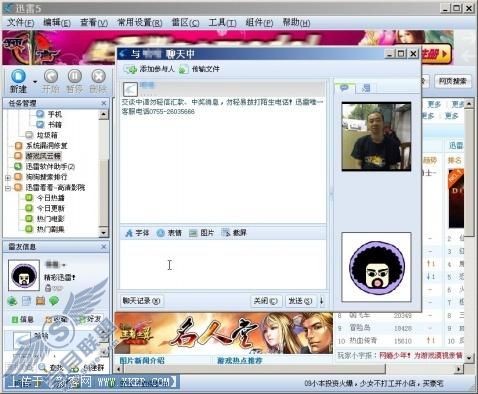Open the dropdown arrow beside 新建
The width and height of the screenshot is (478, 394).
point(35,82)
